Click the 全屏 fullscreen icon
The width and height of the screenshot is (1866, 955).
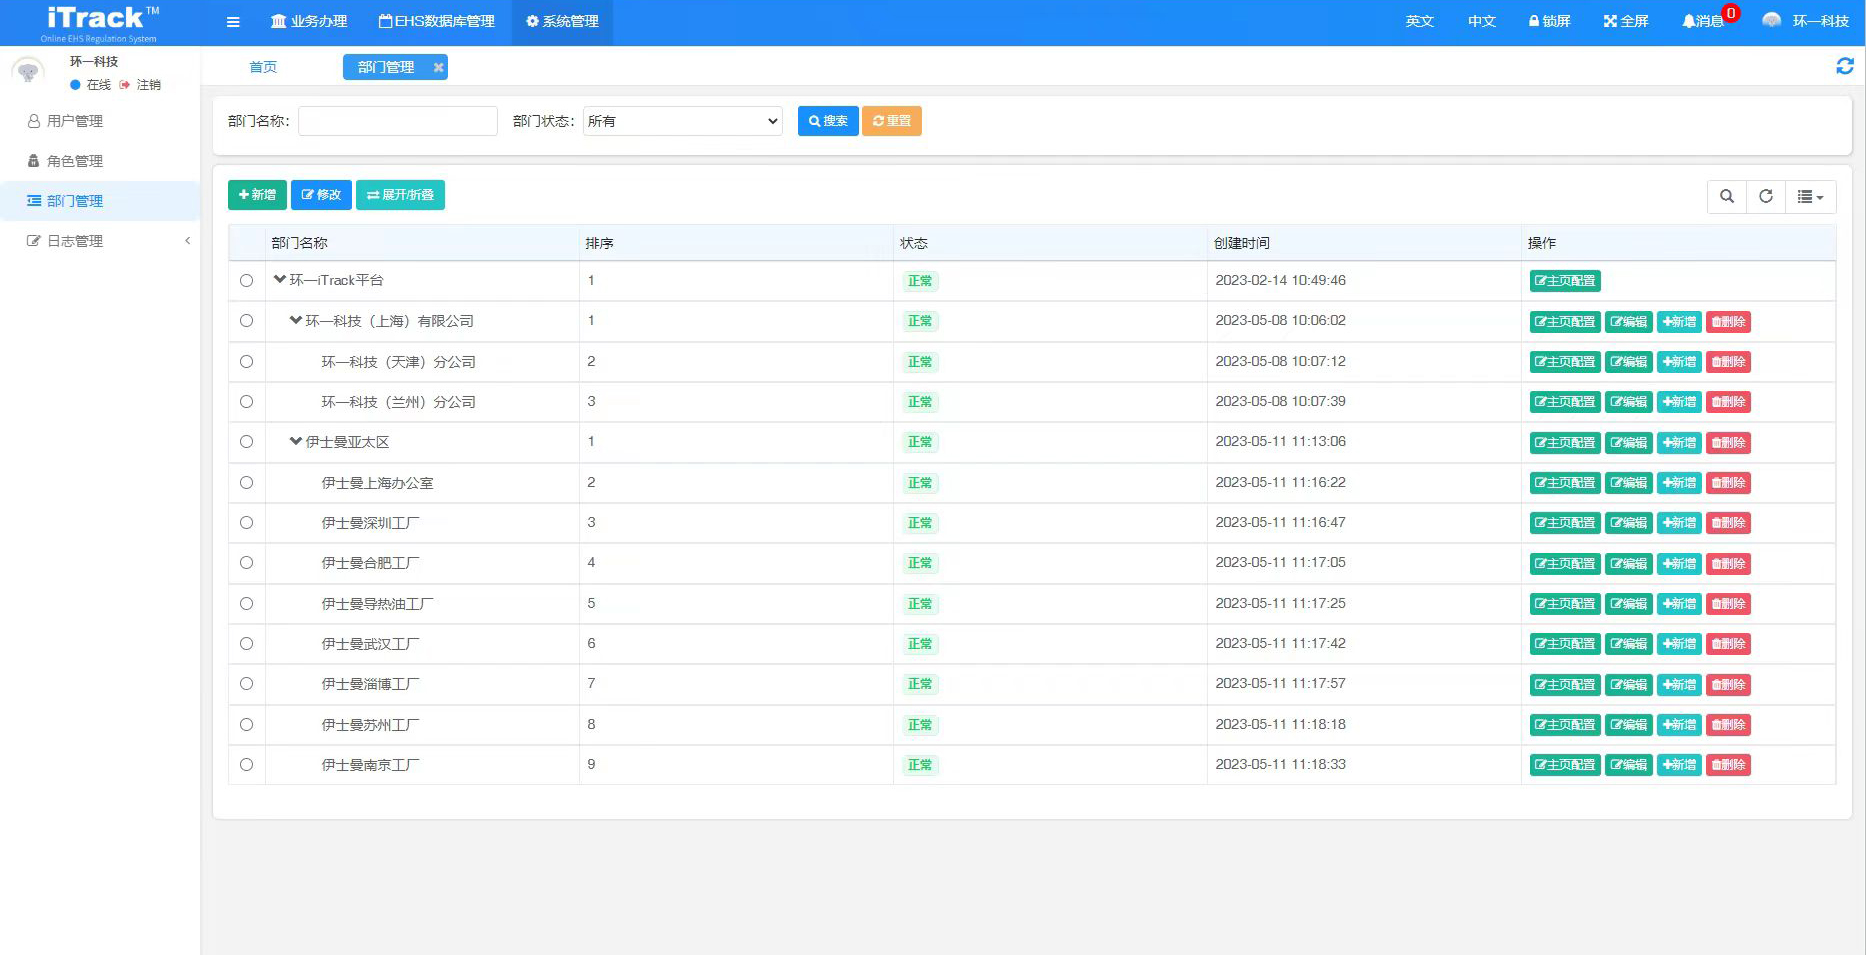coord(1625,22)
